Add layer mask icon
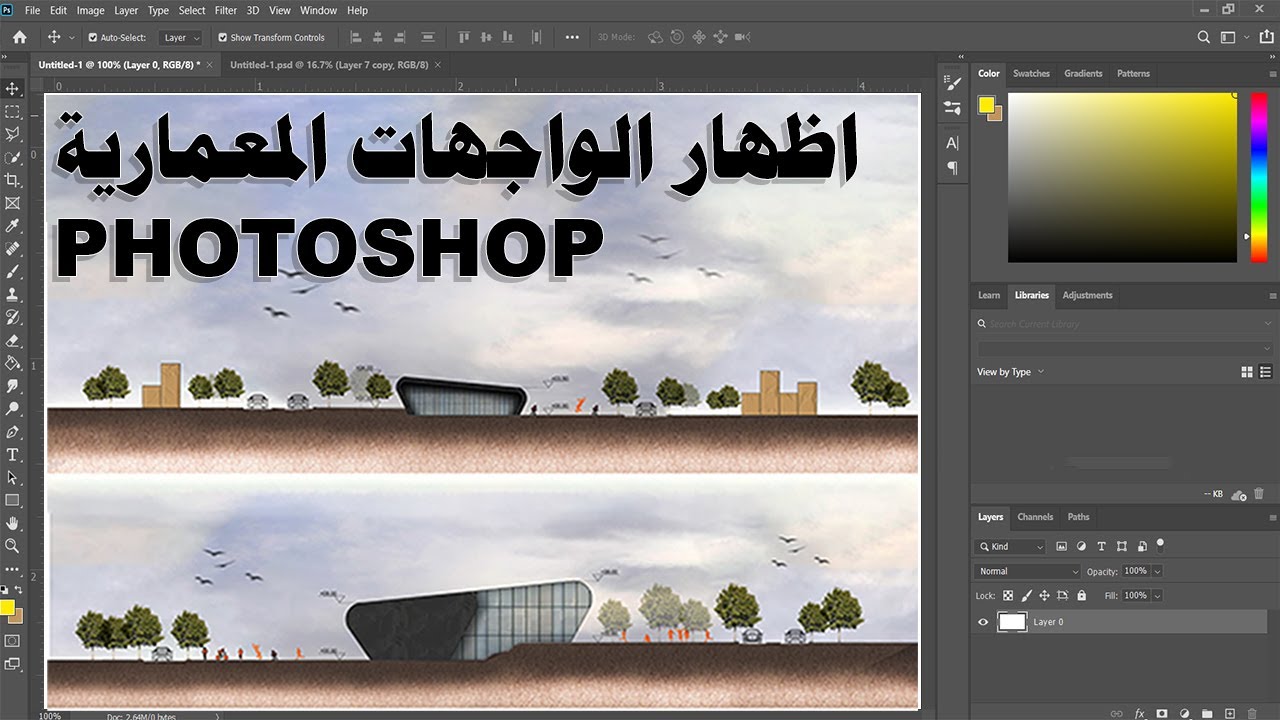The width and height of the screenshot is (1280, 720). 1162,714
